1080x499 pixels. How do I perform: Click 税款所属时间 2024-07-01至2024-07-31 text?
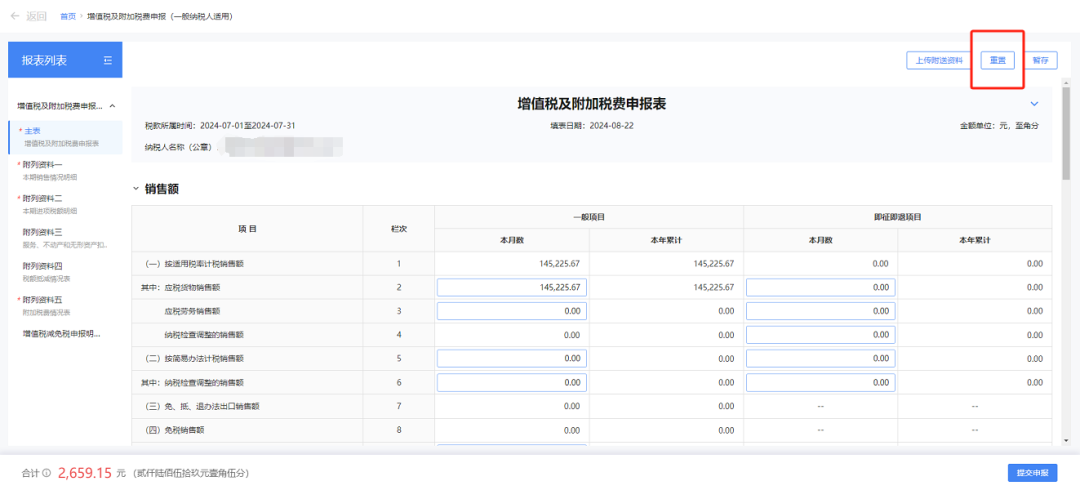point(220,126)
